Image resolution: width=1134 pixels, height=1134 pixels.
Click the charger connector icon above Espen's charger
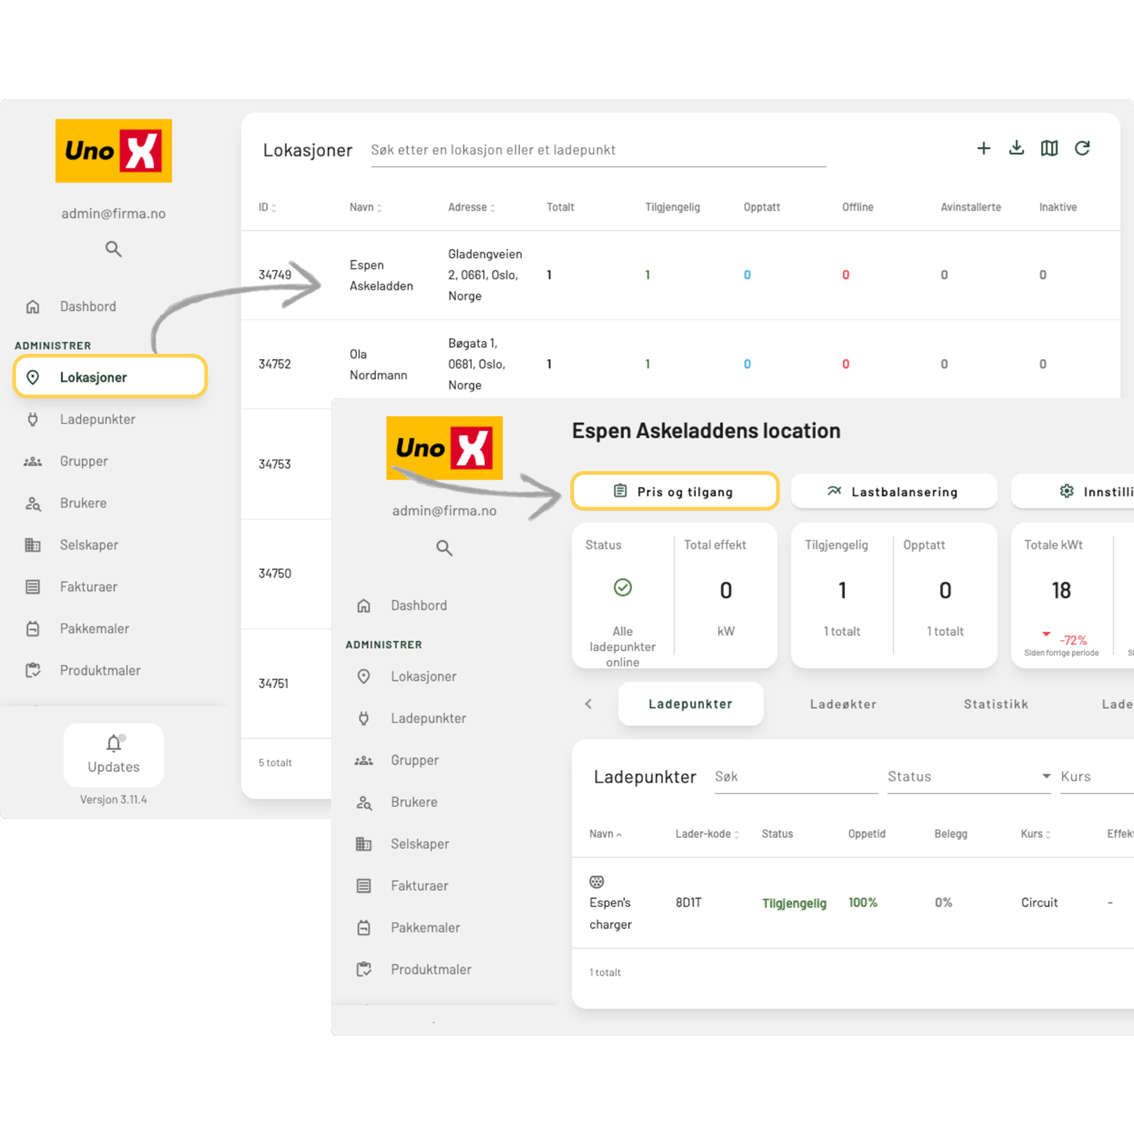click(x=597, y=882)
